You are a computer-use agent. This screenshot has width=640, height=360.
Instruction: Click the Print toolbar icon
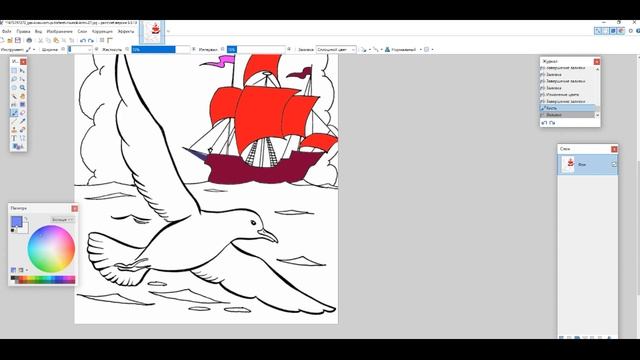coord(29,40)
